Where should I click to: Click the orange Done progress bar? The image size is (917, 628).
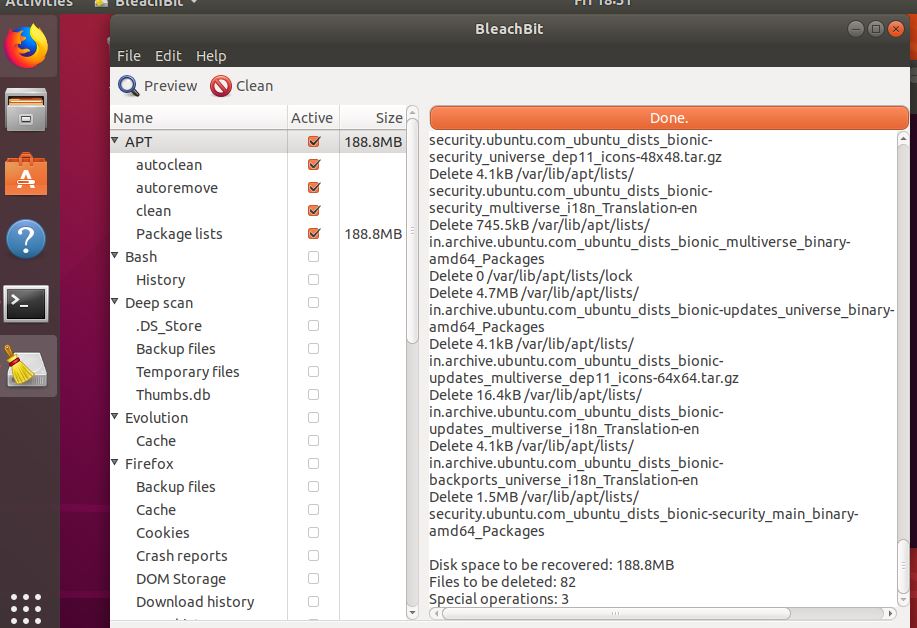[669, 118]
